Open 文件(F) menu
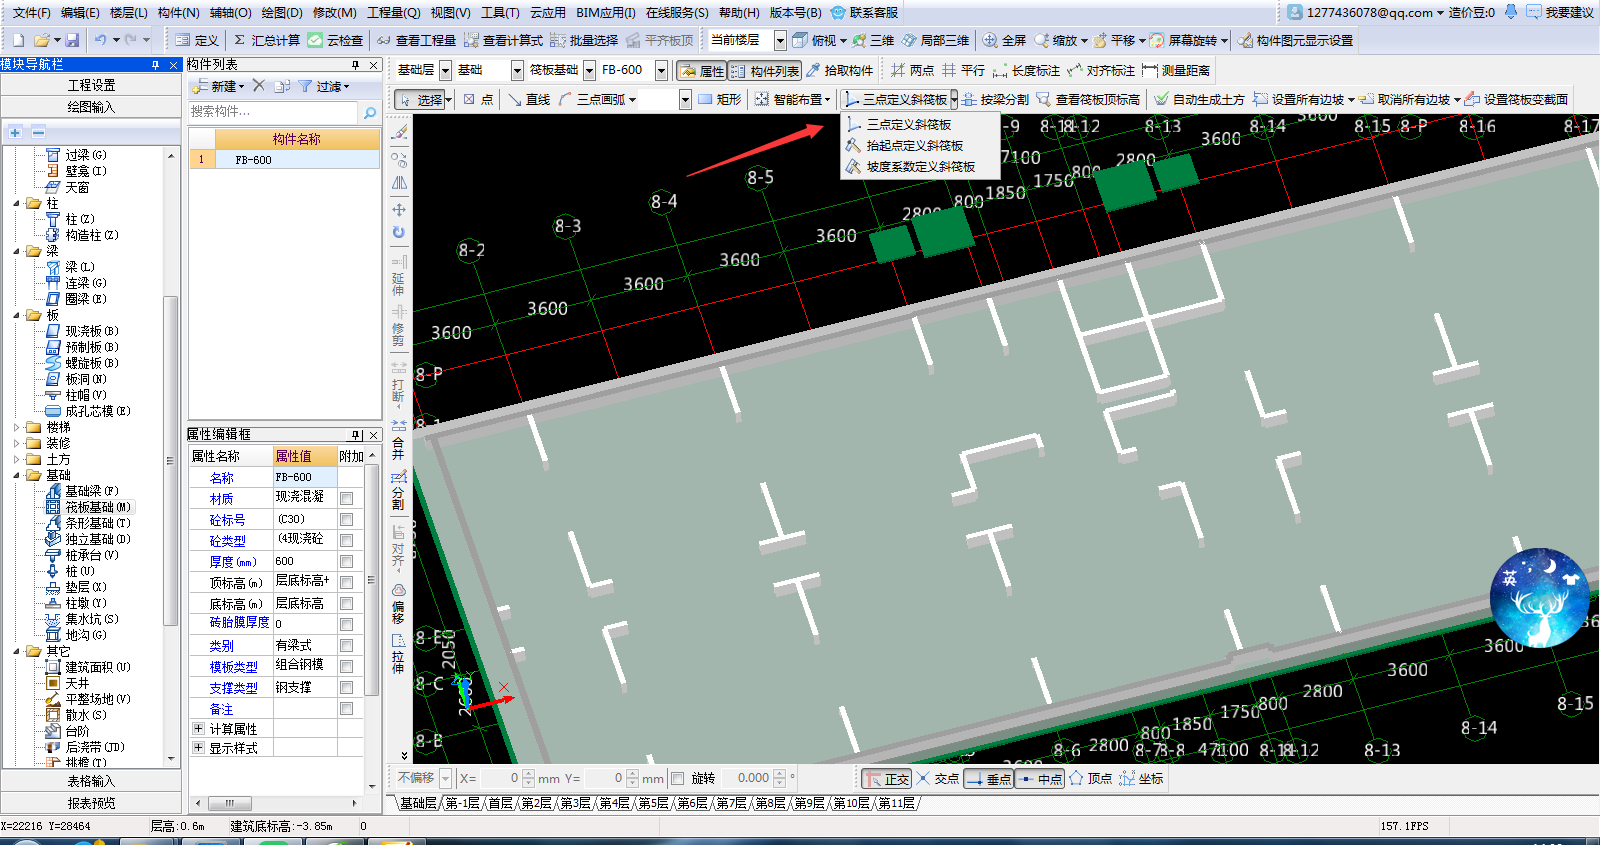The image size is (1600, 845). point(31,12)
